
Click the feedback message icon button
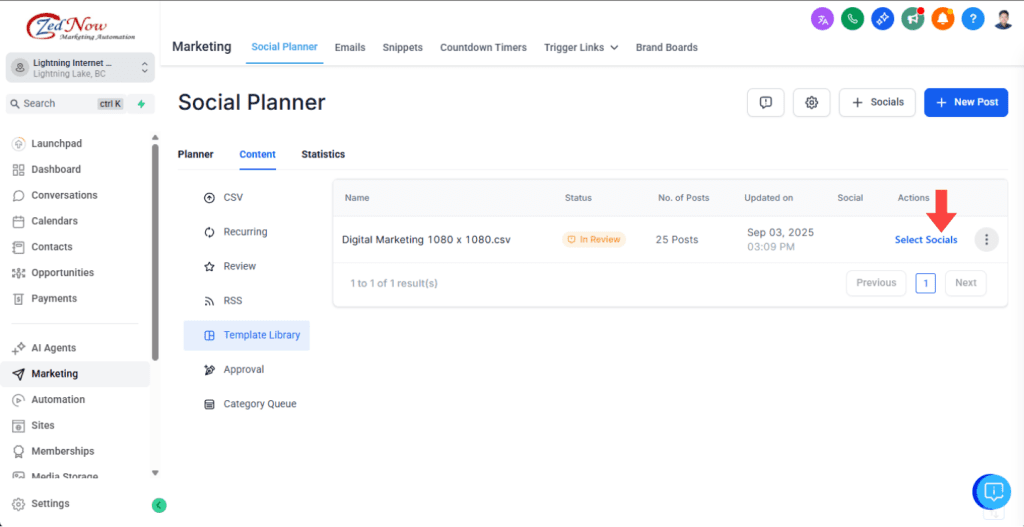(765, 102)
